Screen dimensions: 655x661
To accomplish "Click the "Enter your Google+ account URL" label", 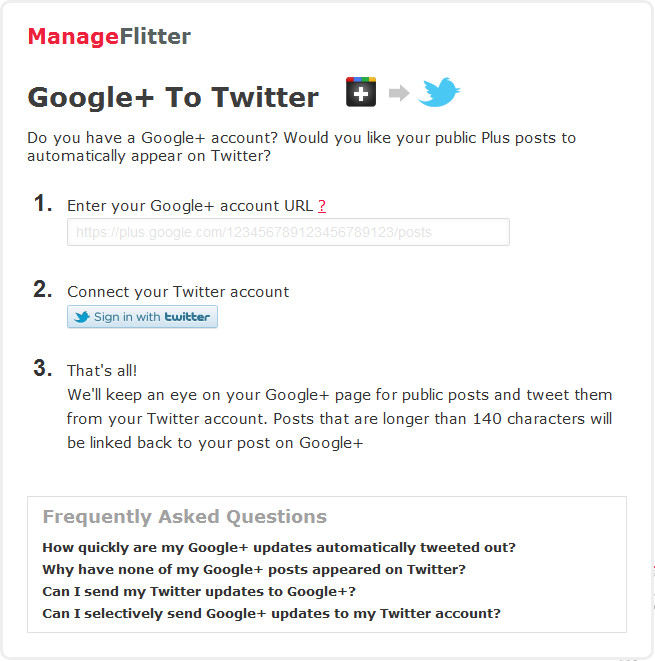I will coord(190,206).
